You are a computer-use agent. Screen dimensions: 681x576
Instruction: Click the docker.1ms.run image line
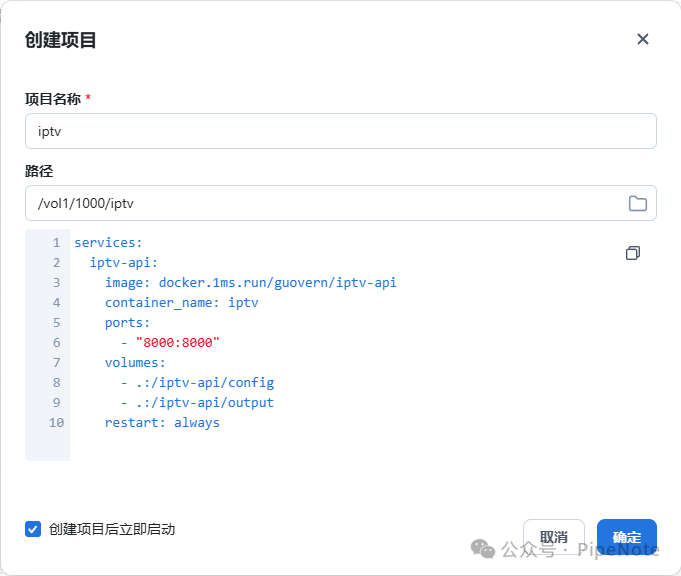[250, 282]
